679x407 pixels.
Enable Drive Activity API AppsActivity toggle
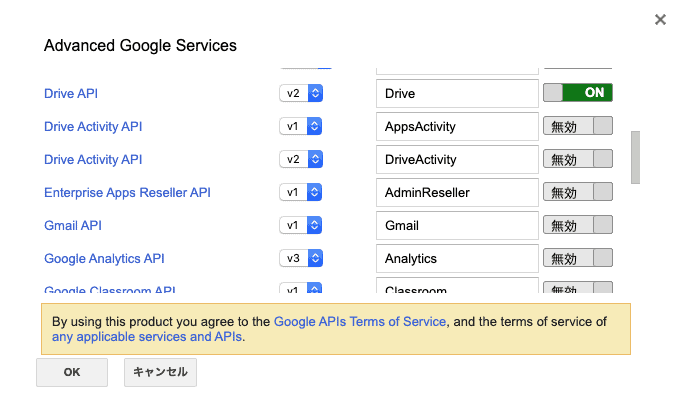coord(577,126)
